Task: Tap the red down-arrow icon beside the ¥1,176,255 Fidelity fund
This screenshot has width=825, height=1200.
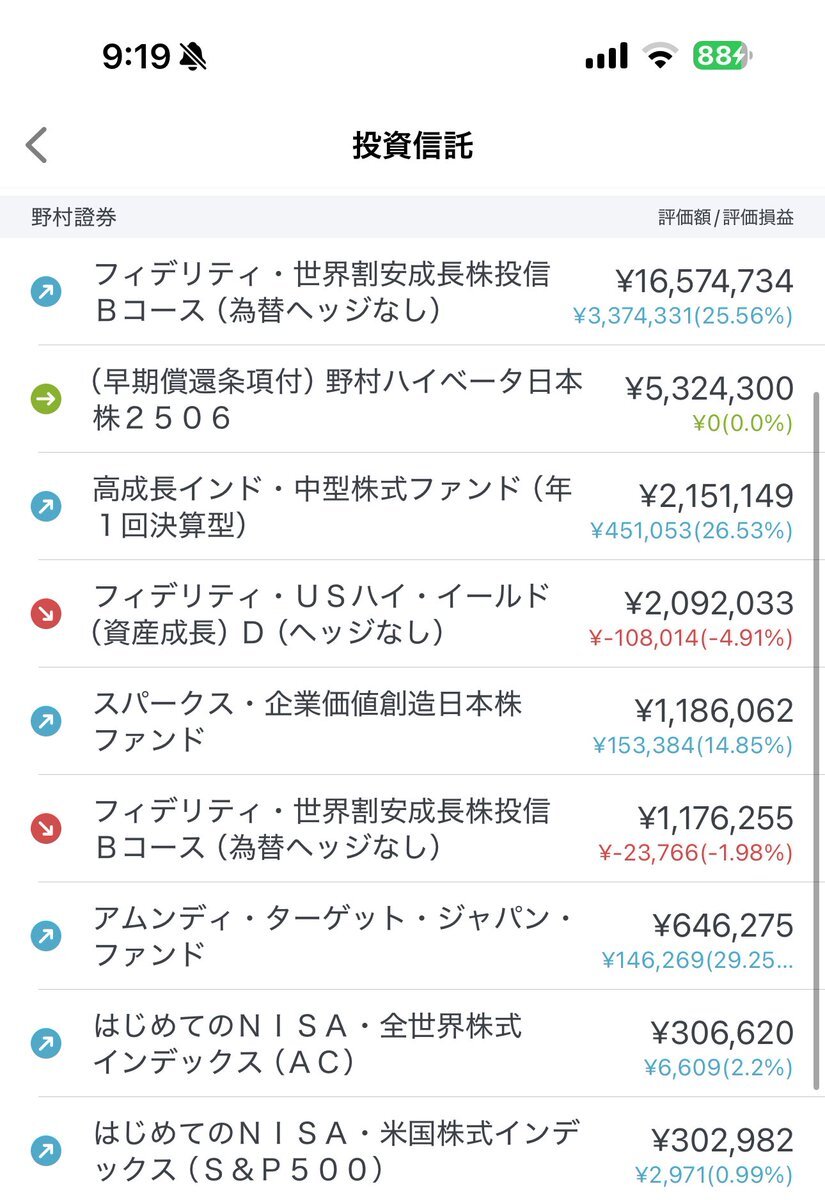Action: click(x=46, y=829)
